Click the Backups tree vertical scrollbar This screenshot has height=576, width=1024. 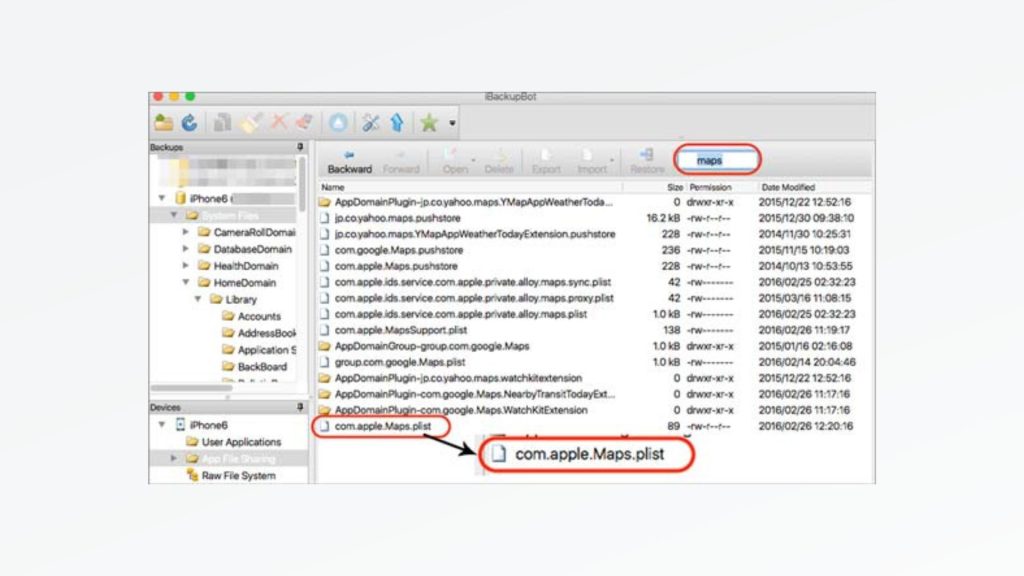click(302, 185)
